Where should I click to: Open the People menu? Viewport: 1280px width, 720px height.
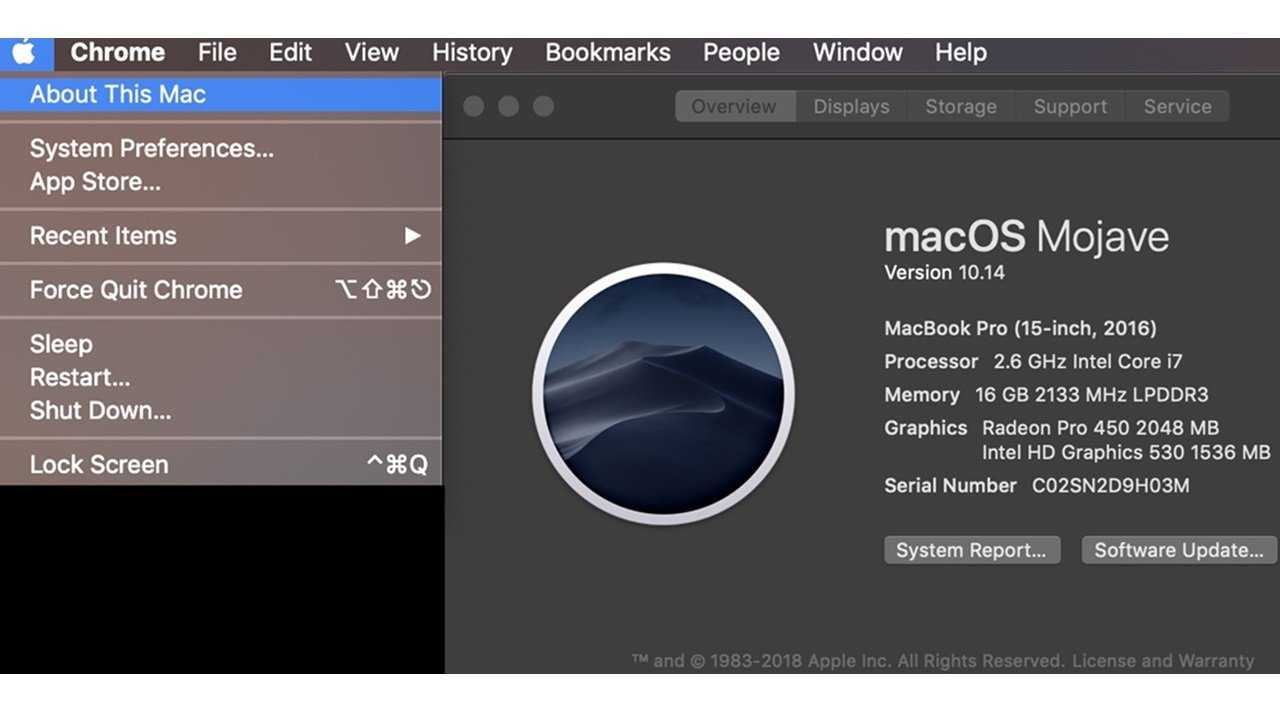[740, 52]
